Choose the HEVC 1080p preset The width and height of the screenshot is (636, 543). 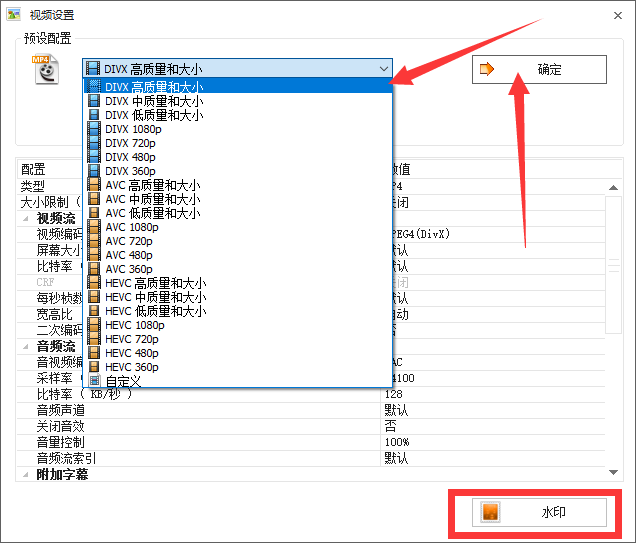pyautogui.click(x=238, y=325)
